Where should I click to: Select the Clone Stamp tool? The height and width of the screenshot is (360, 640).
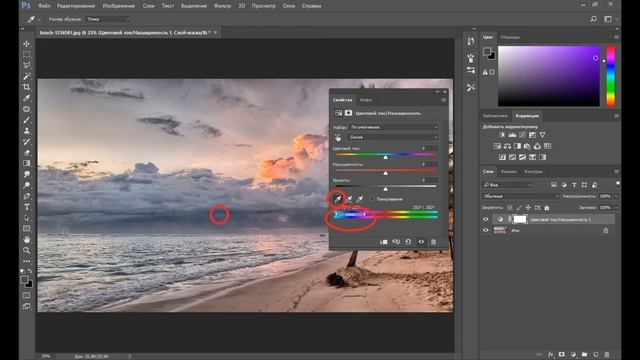pos(27,131)
